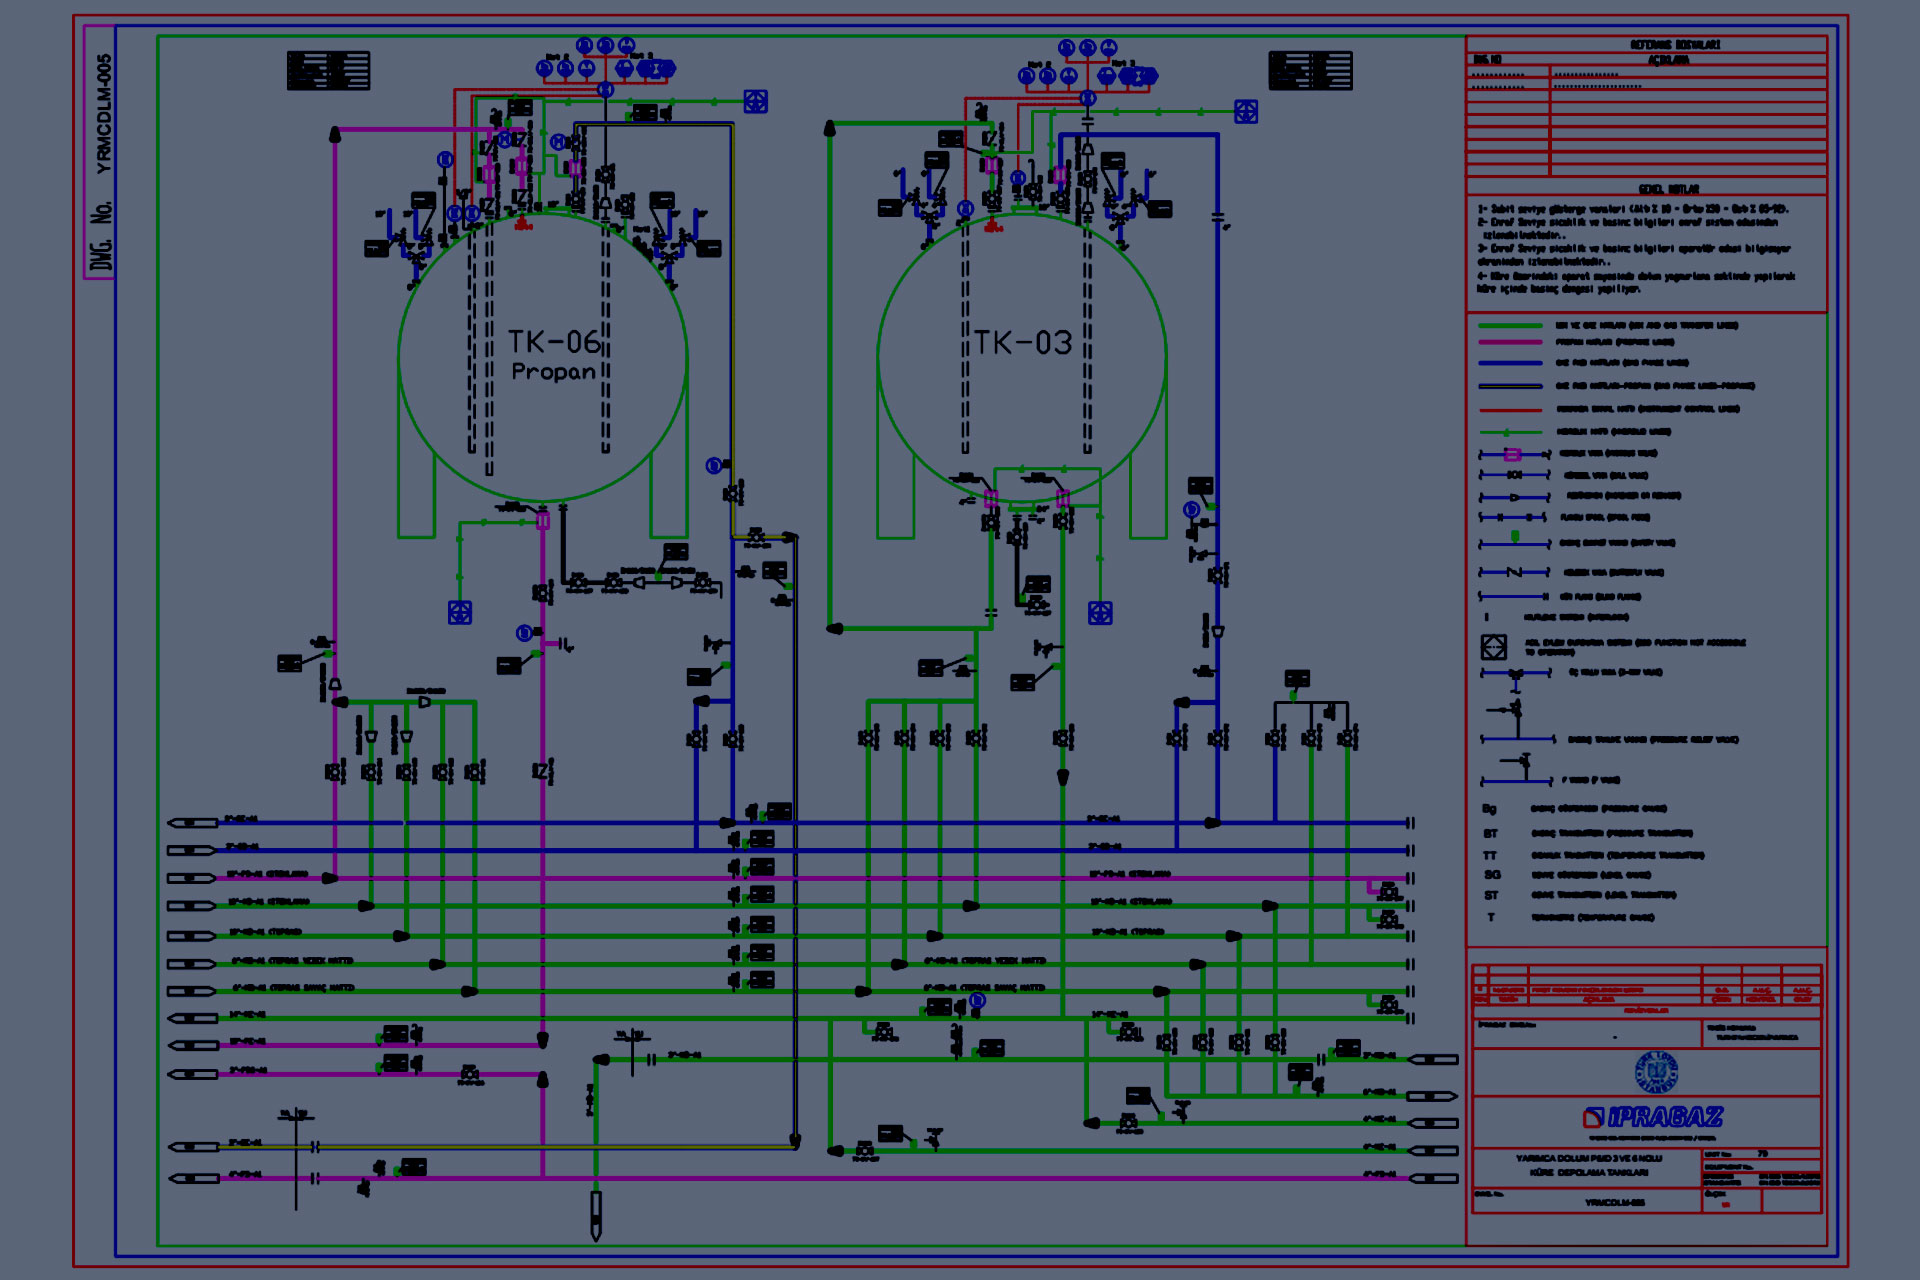Viewport: 1920px width, 1280px height.
Task: Click the REFERANS DOSYALARI table heading
Action: pyautogui.click(x=1675, y=45)
